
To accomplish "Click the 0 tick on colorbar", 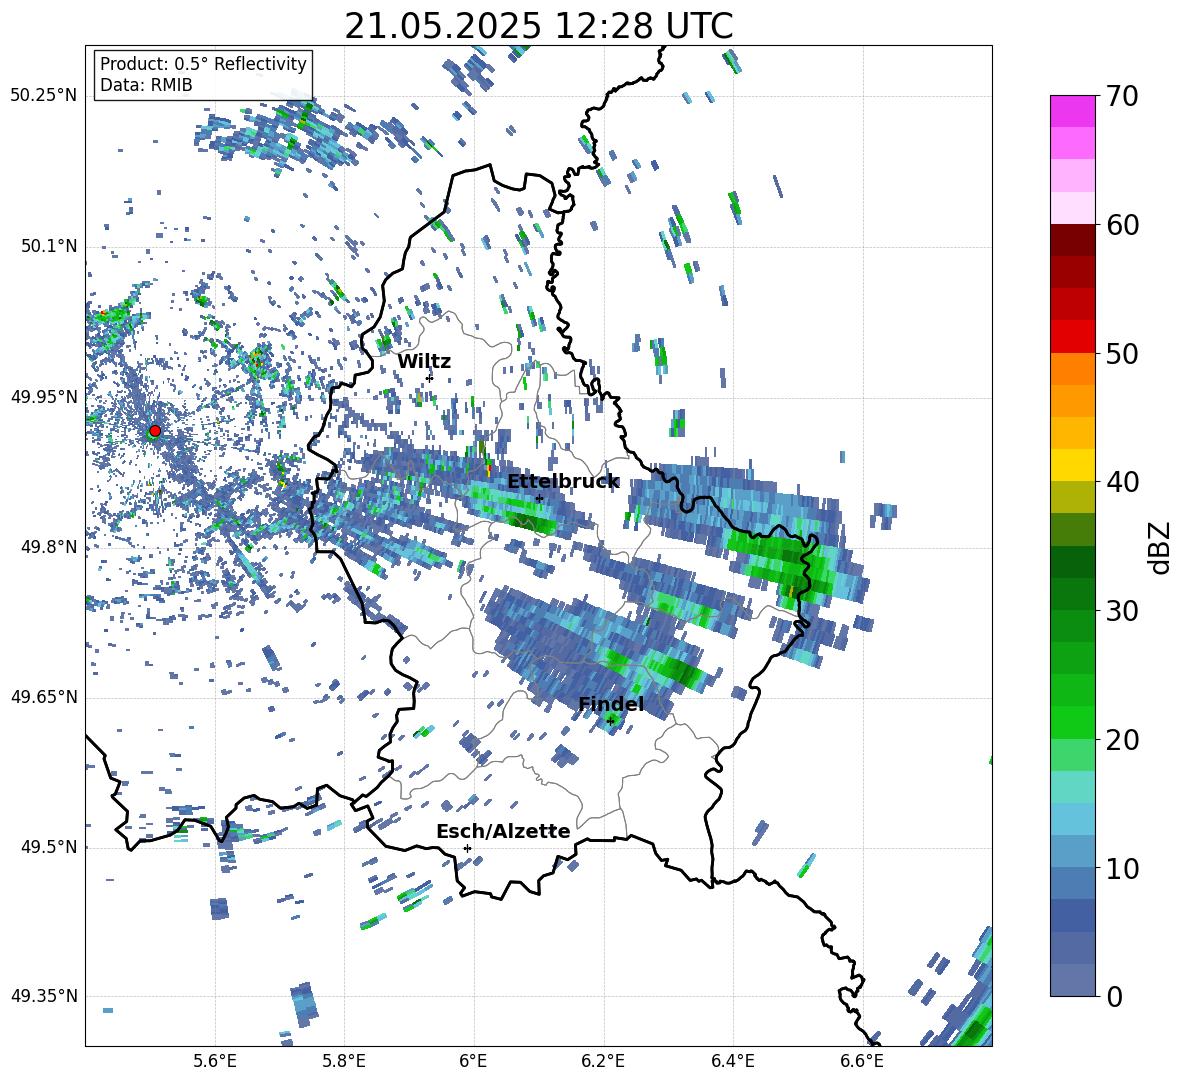I will tap(1114, 996).
